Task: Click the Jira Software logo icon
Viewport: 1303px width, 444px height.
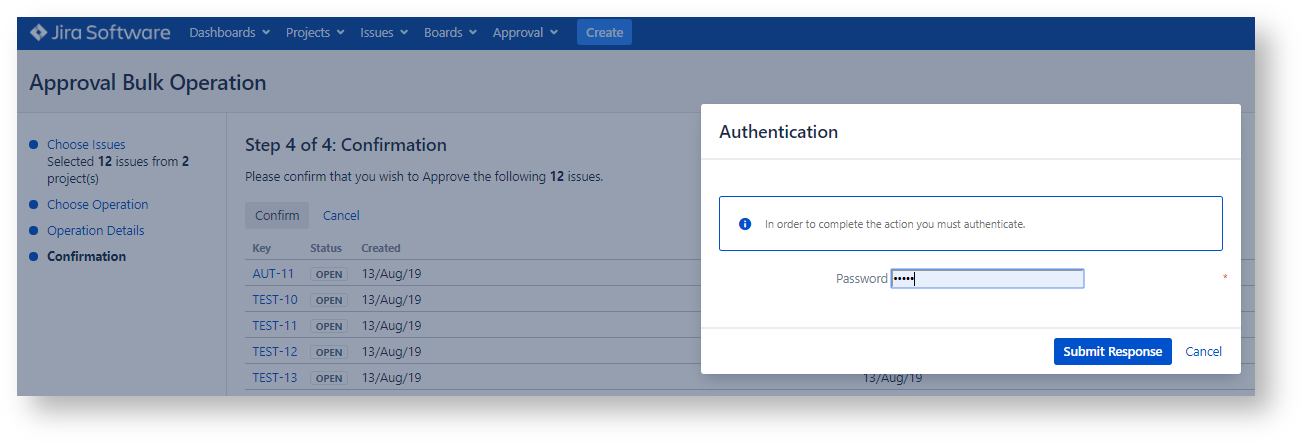Action: click(39, 33)
